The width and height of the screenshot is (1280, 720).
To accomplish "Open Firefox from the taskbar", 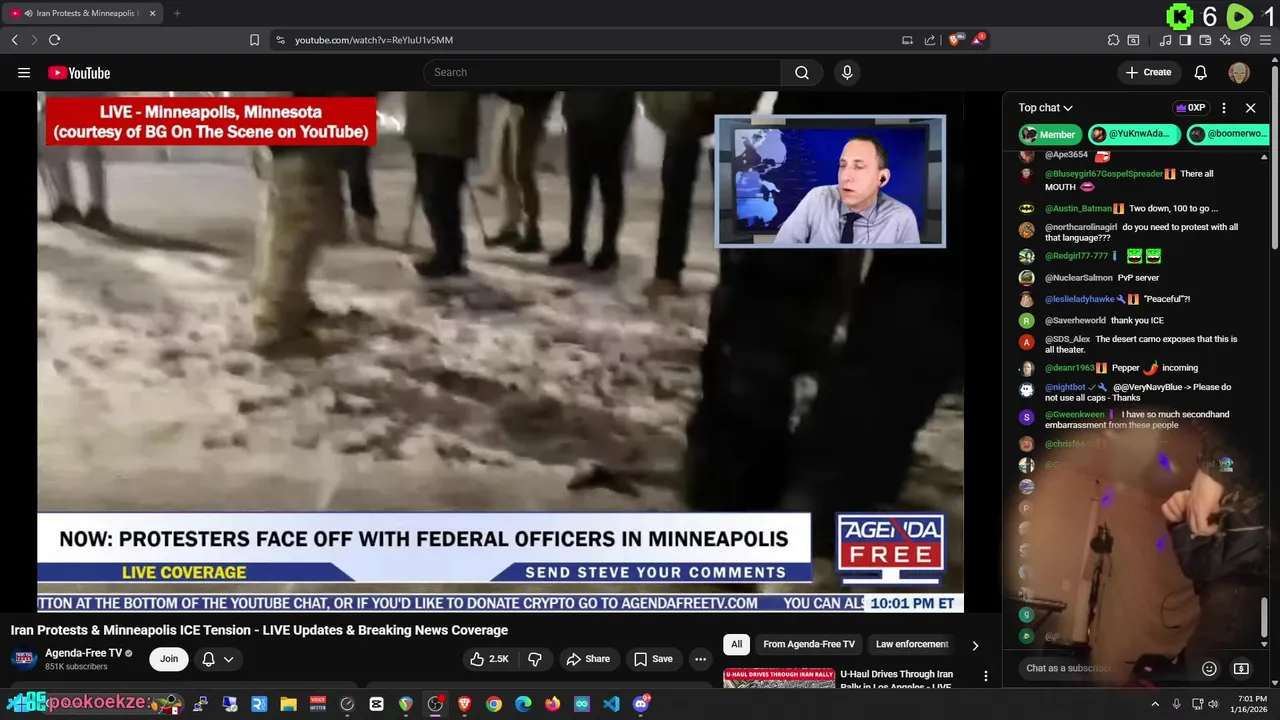I will (552, 704).
